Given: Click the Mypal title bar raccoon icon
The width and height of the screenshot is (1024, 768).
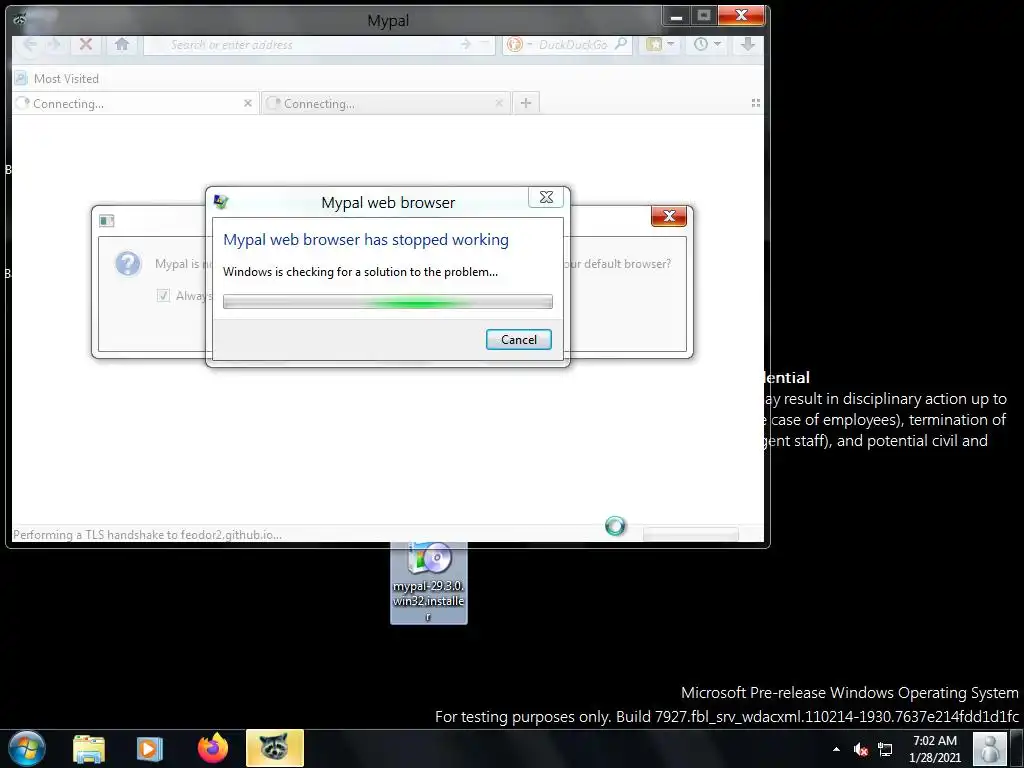Looking at the screenshot, I should pyautogui.click(x=20, y=20).
